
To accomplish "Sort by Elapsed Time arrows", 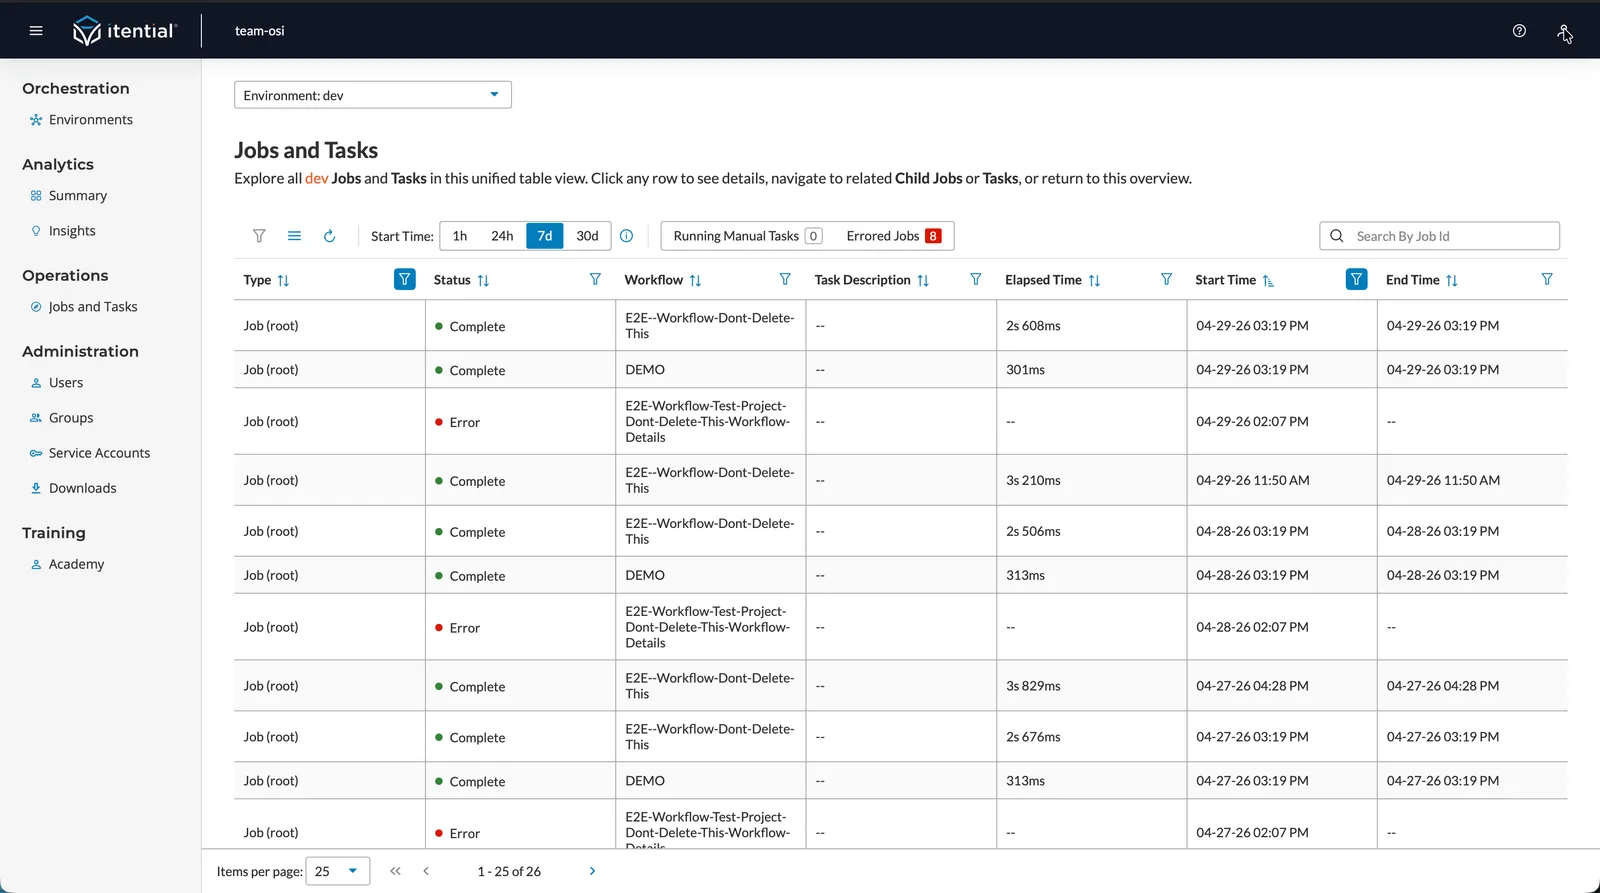I will click(1094, 280).
